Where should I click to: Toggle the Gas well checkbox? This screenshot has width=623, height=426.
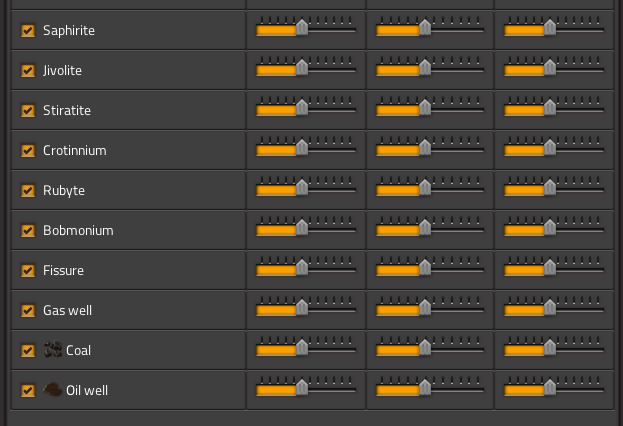[x=28, y=310]
